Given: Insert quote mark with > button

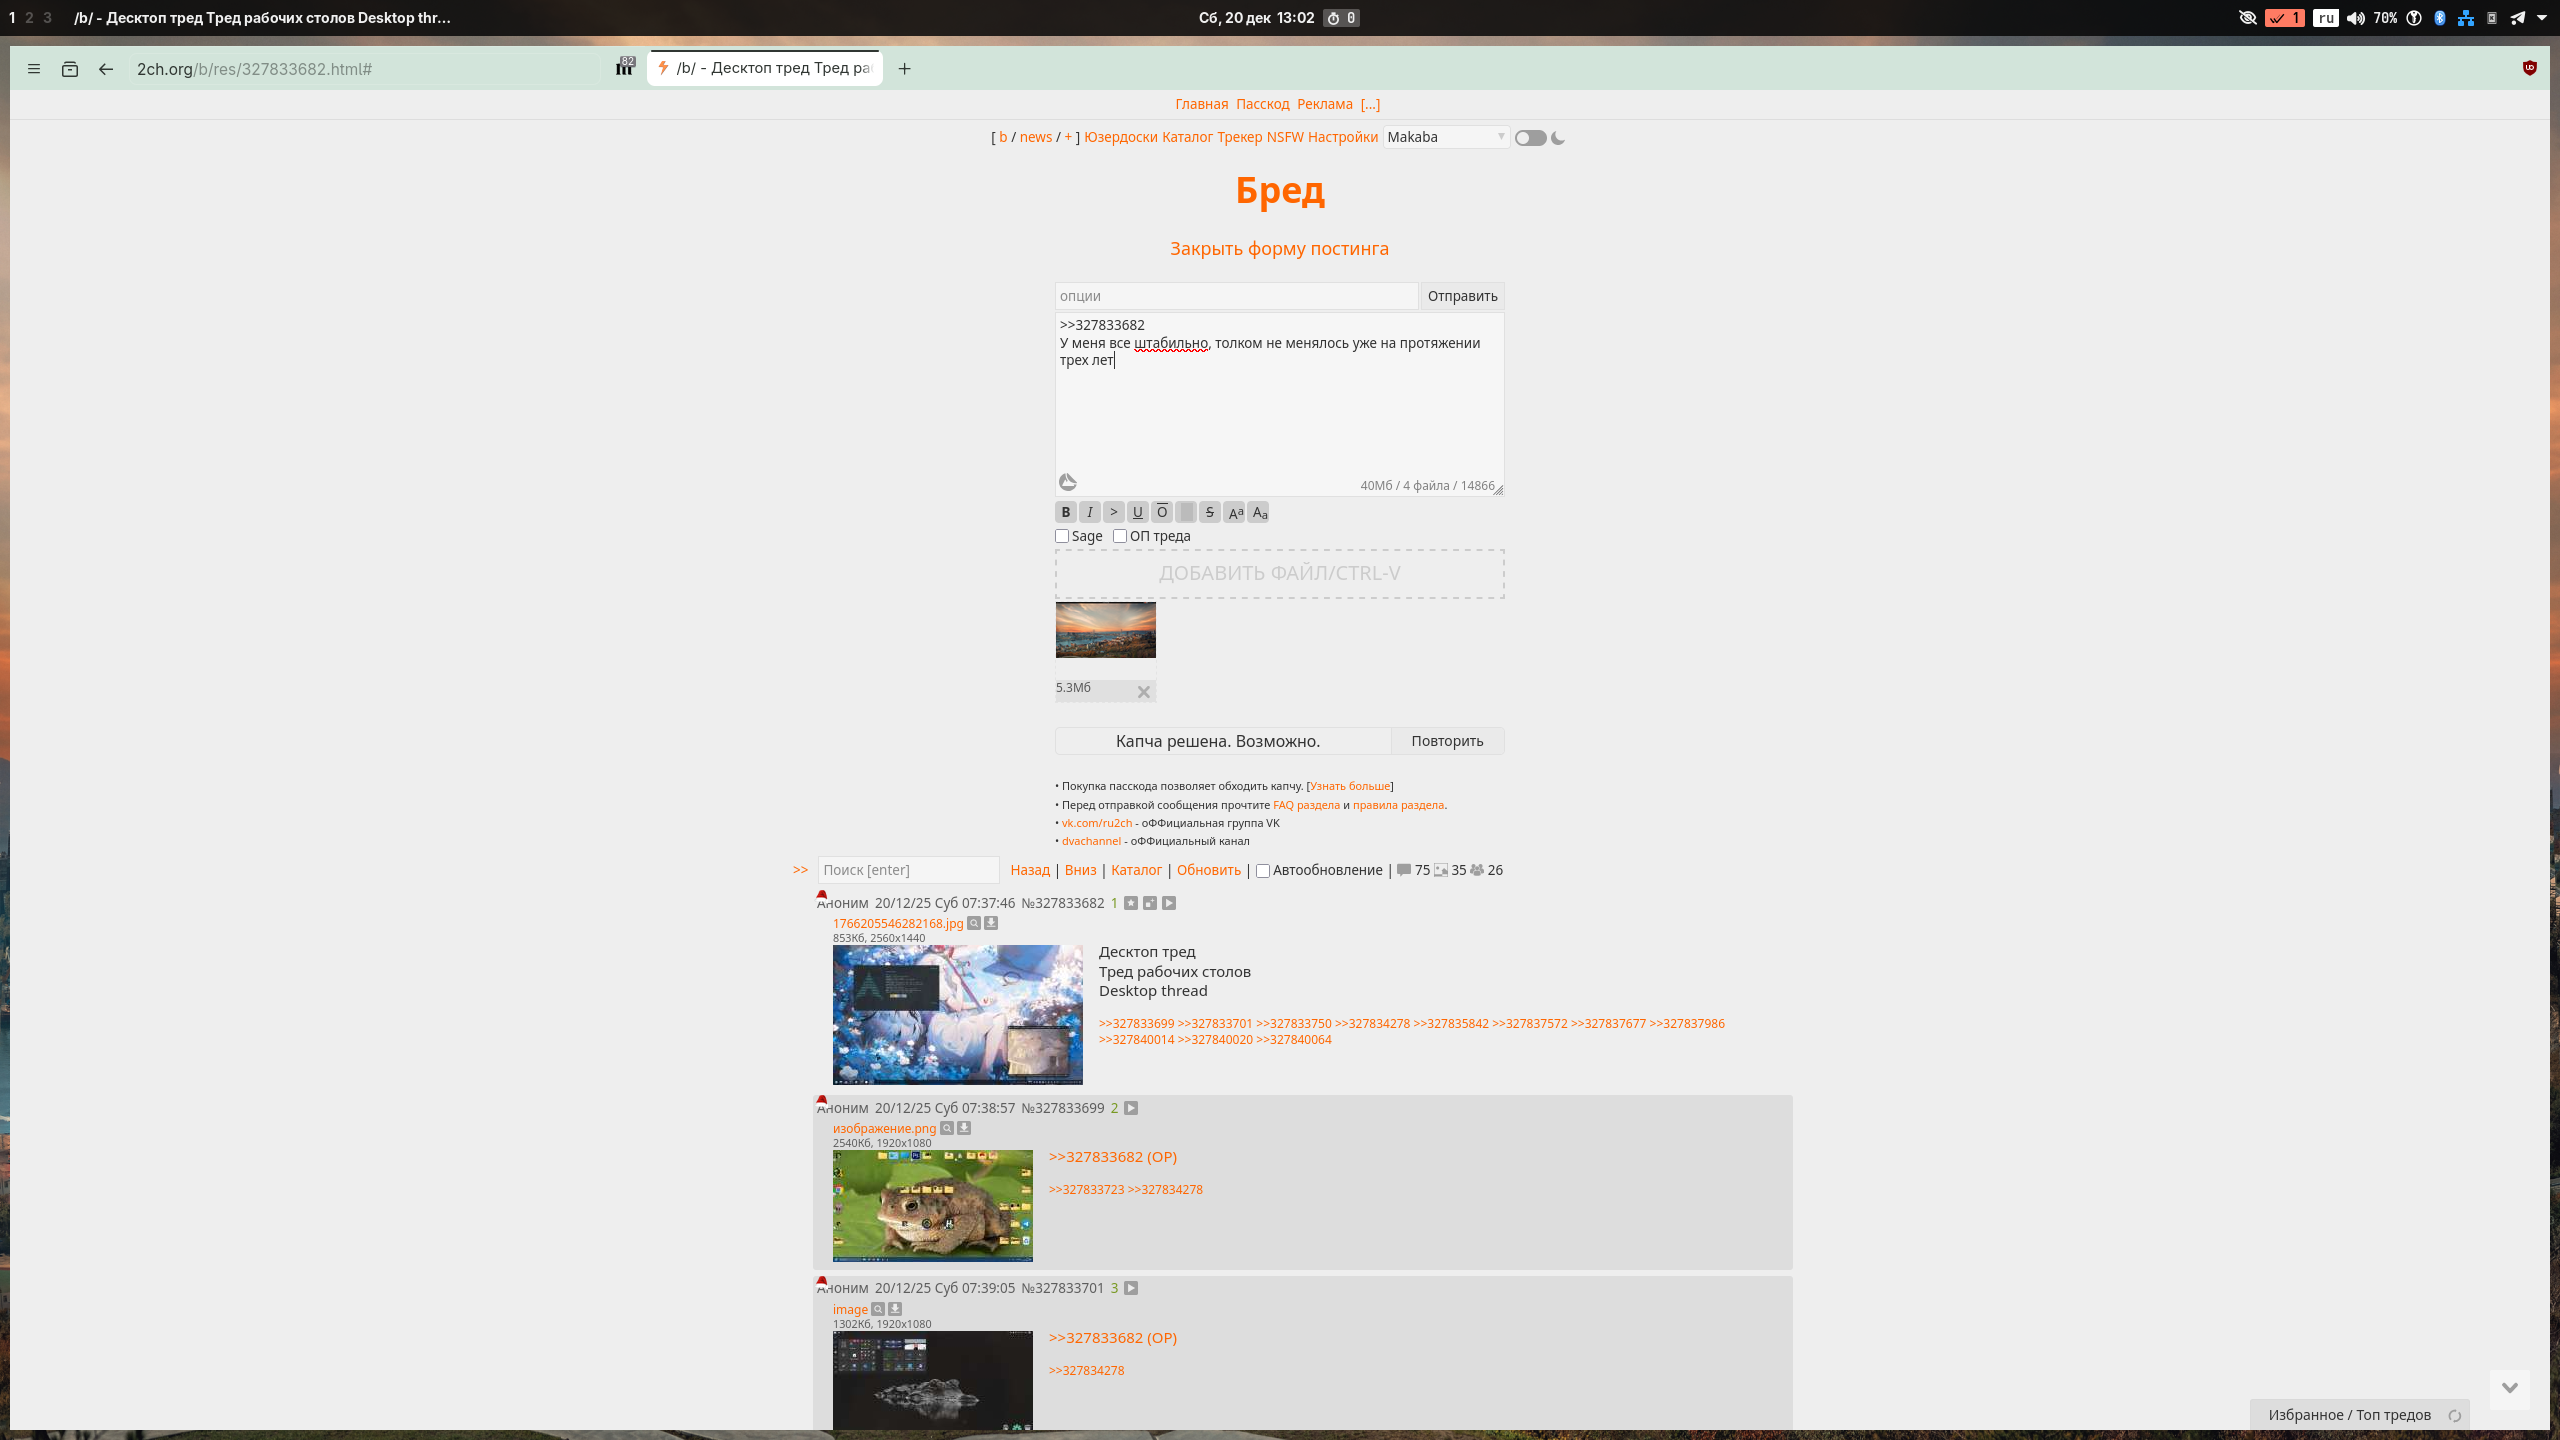Looking at the screenshot, I should pyautogui.click(x=1113, y=512).
